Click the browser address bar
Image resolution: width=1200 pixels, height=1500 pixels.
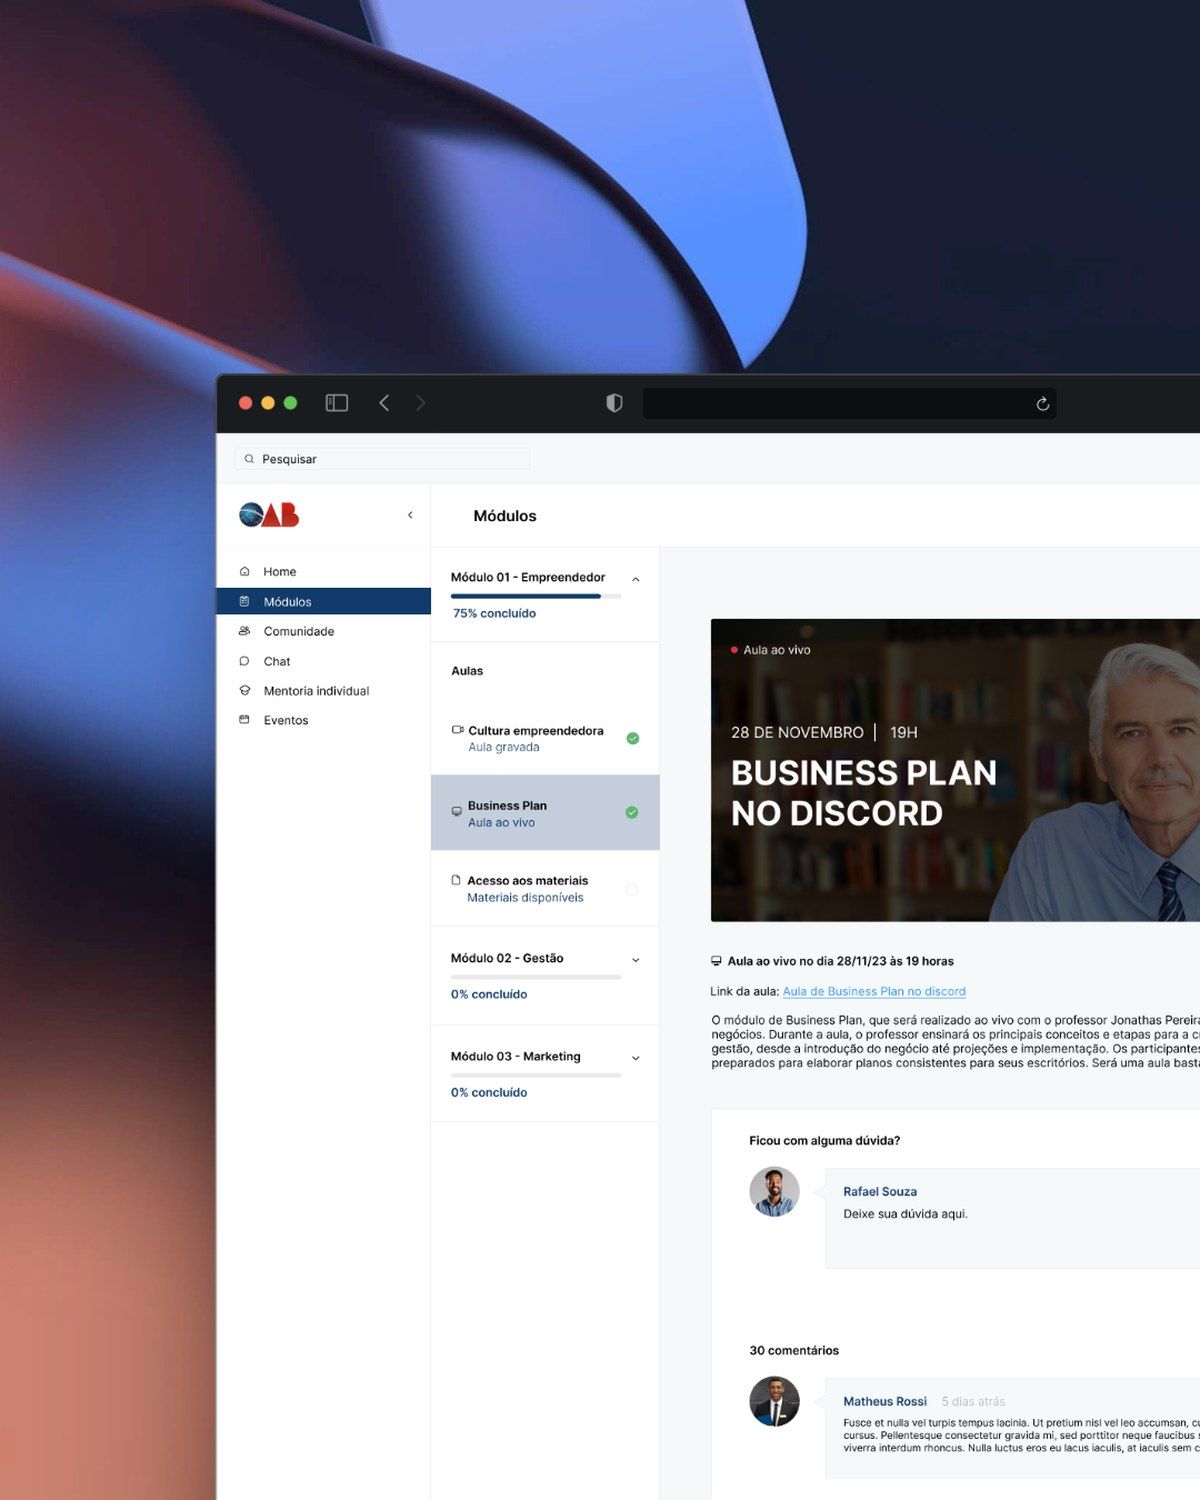[850, 403]
